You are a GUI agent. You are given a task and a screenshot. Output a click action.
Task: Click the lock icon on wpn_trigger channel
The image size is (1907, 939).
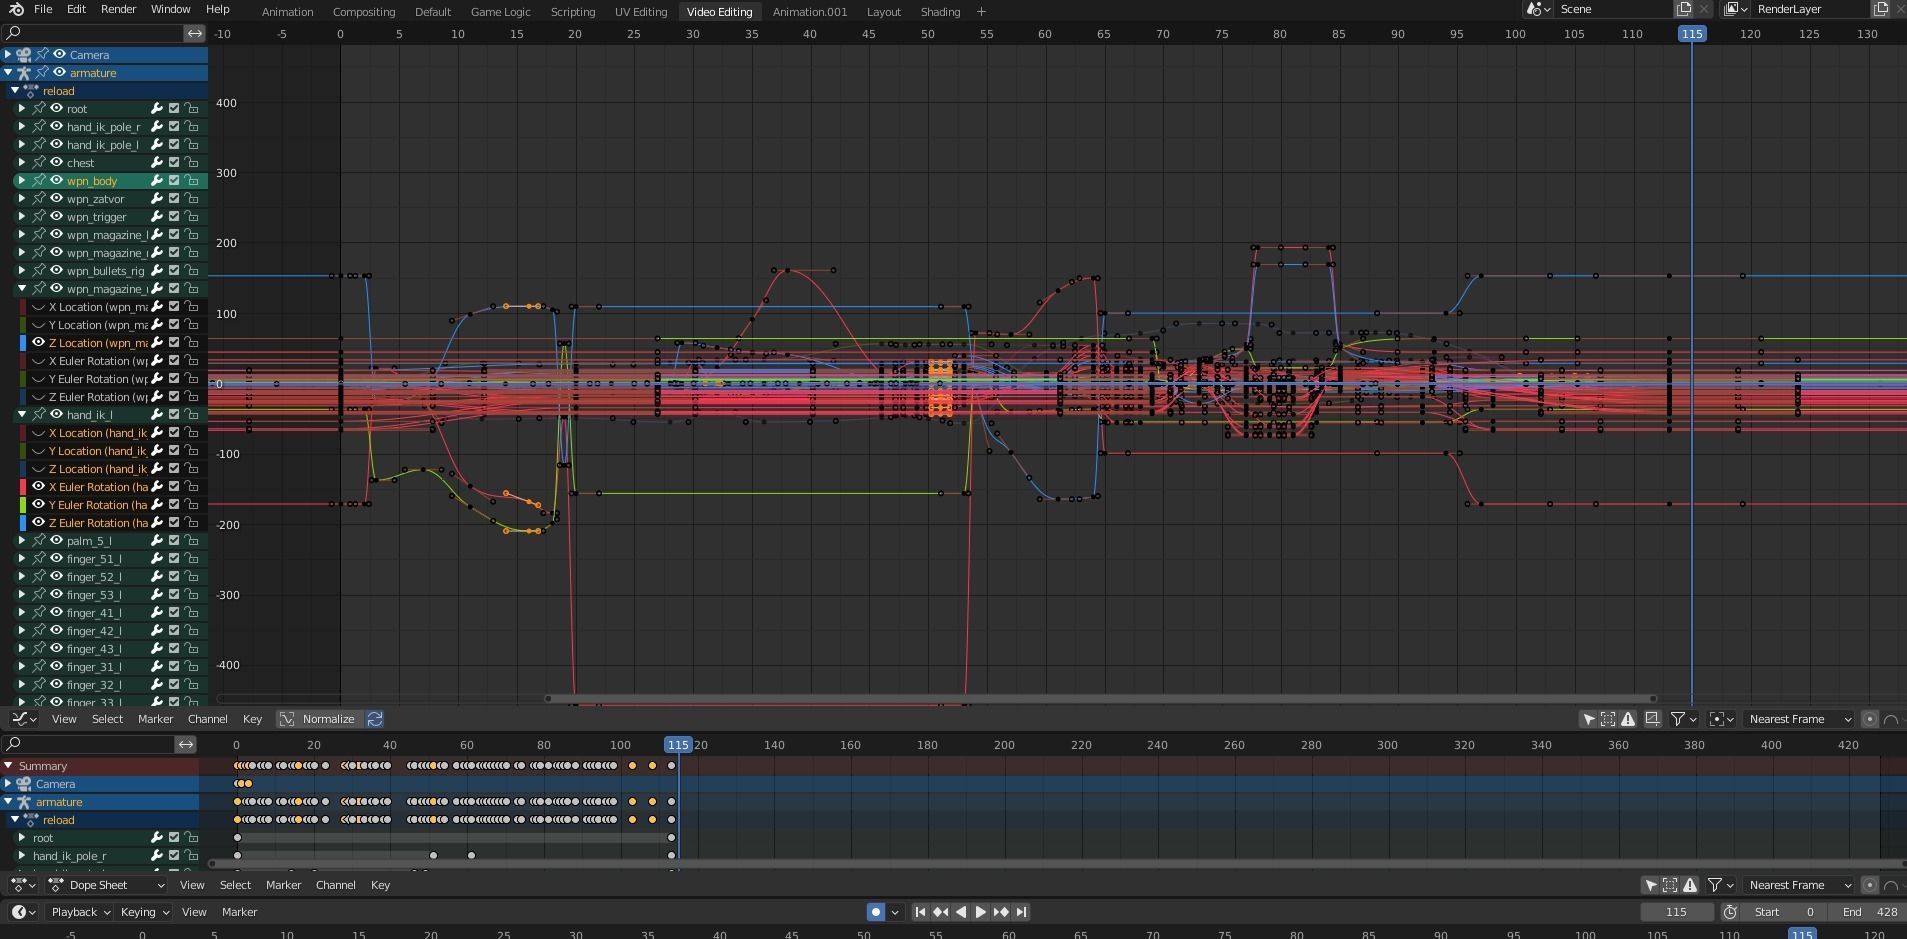point(191,217)
